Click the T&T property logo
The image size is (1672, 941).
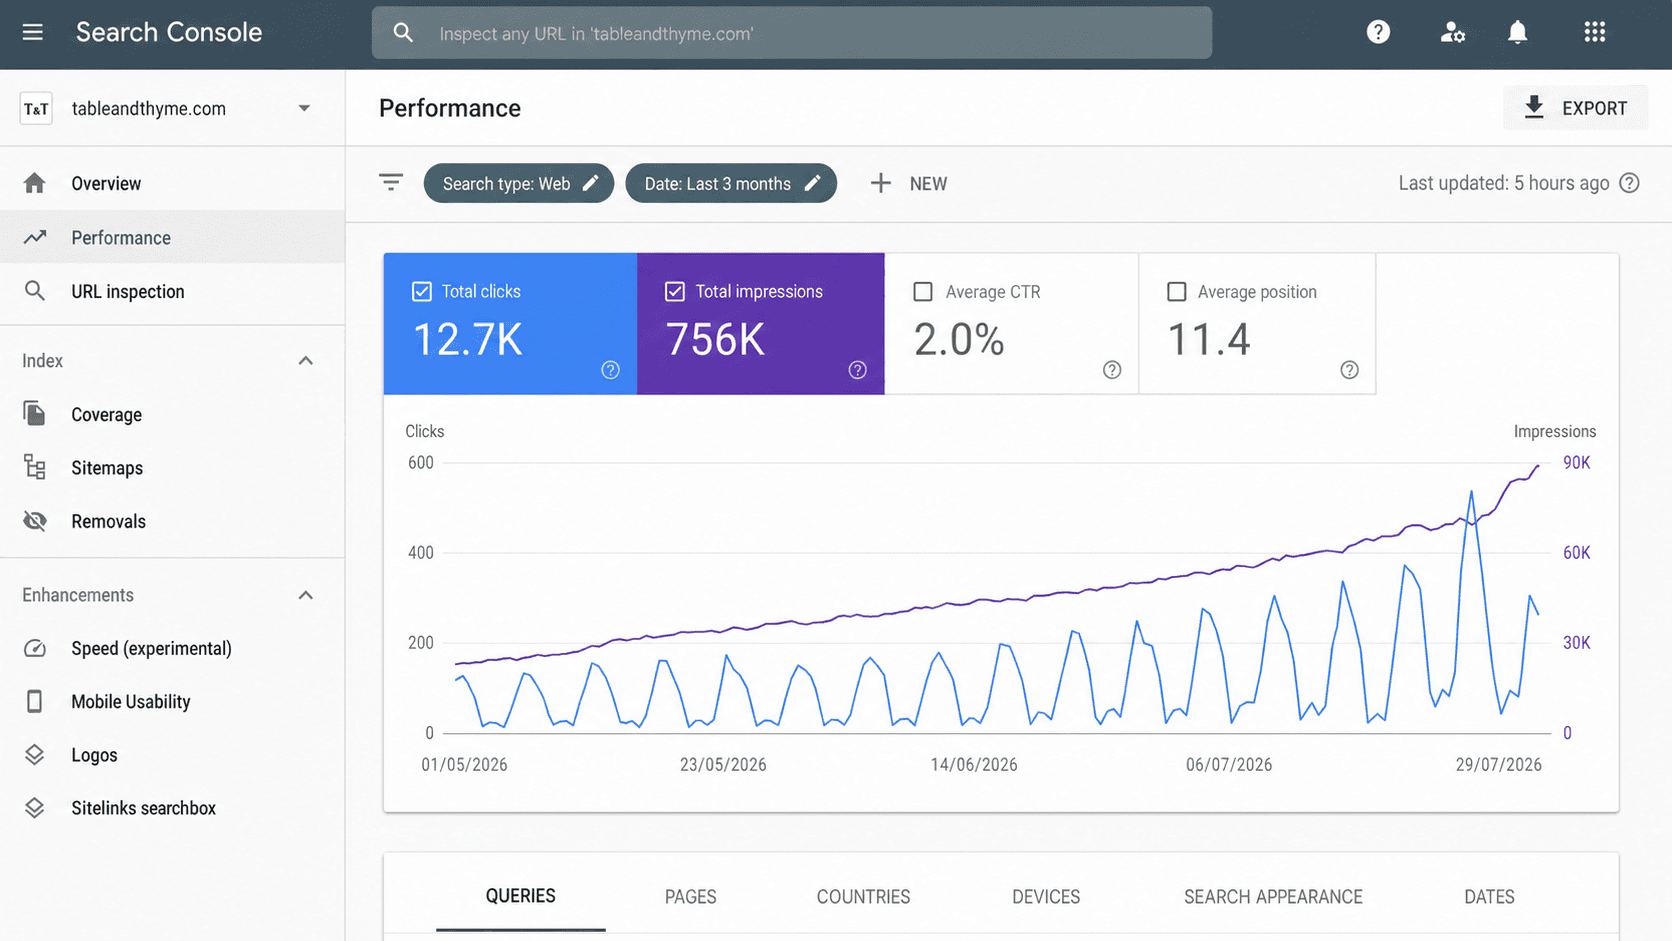coord(36,108)
